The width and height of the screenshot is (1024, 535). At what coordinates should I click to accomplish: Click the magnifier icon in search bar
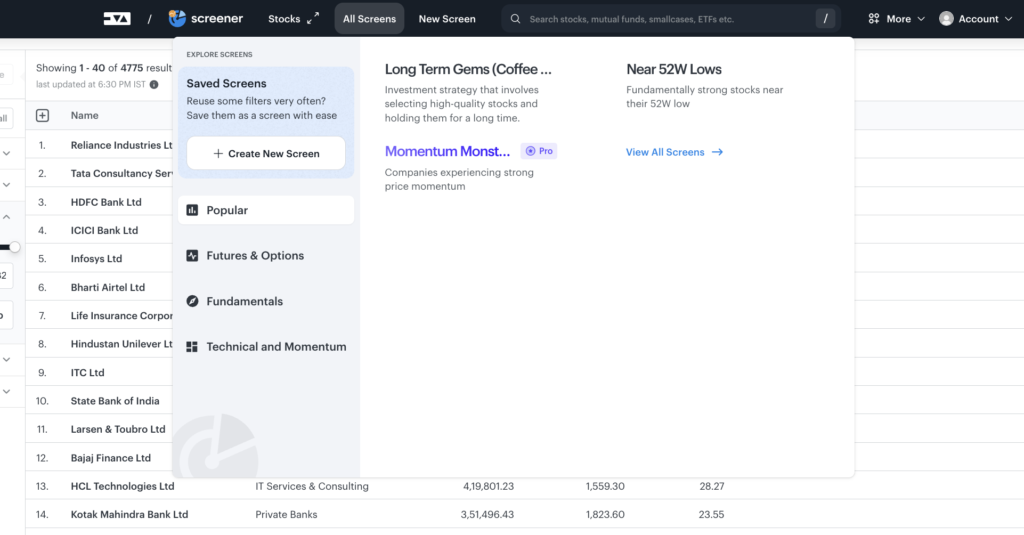[515, 19]
